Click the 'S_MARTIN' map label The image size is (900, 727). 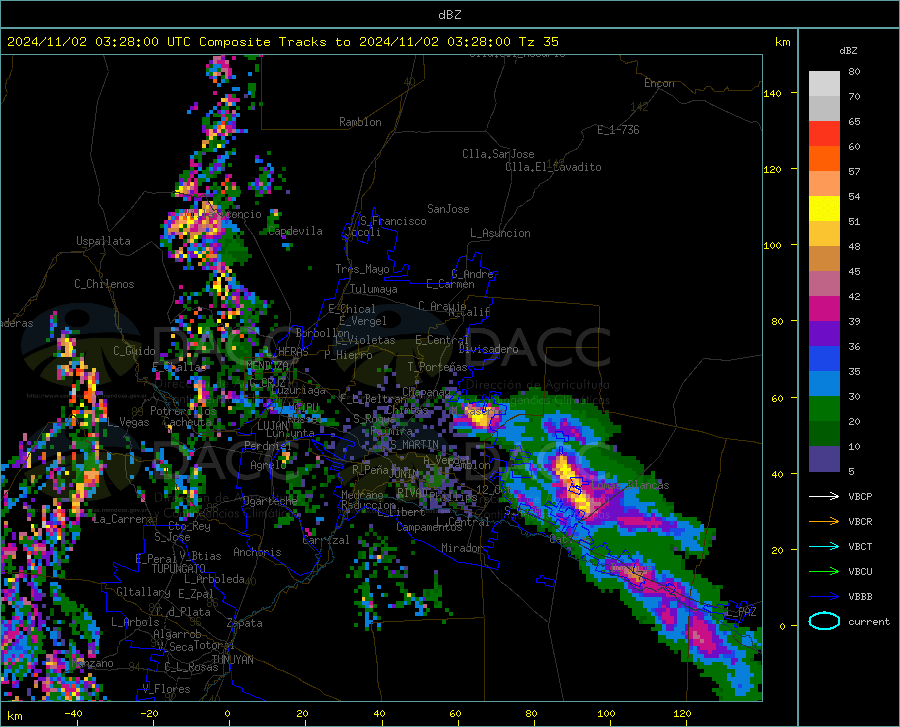tap(414, 444)
